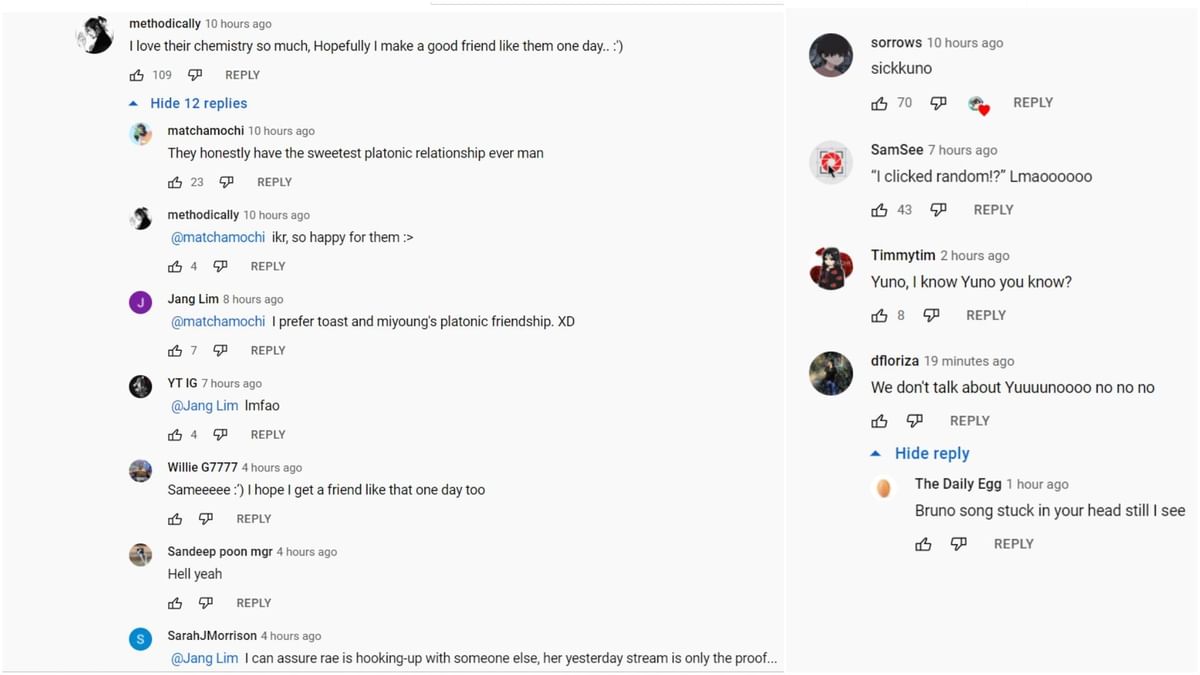Dislike dfloriza's Yuuunoooo comment

[x=914, y=421]
